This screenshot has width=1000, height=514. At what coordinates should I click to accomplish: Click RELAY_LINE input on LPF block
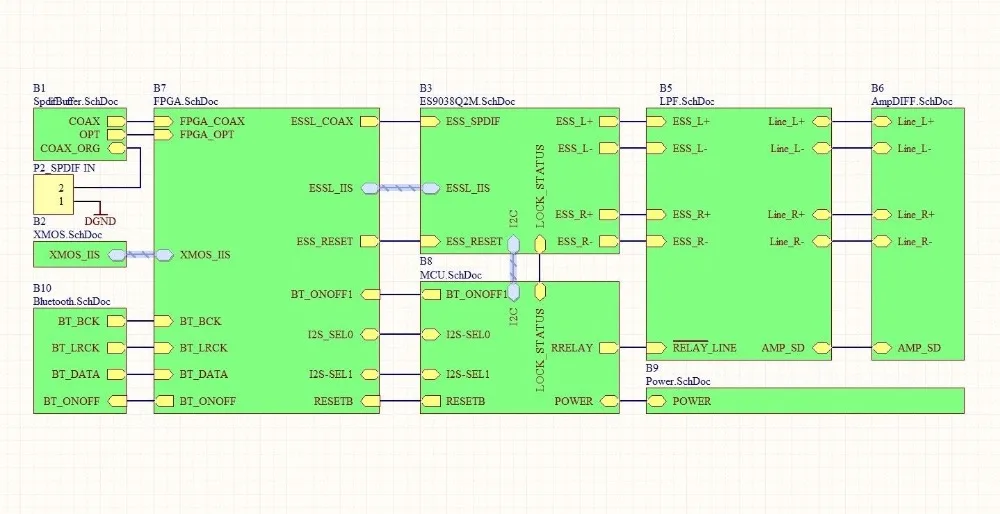tap(656, 348)
